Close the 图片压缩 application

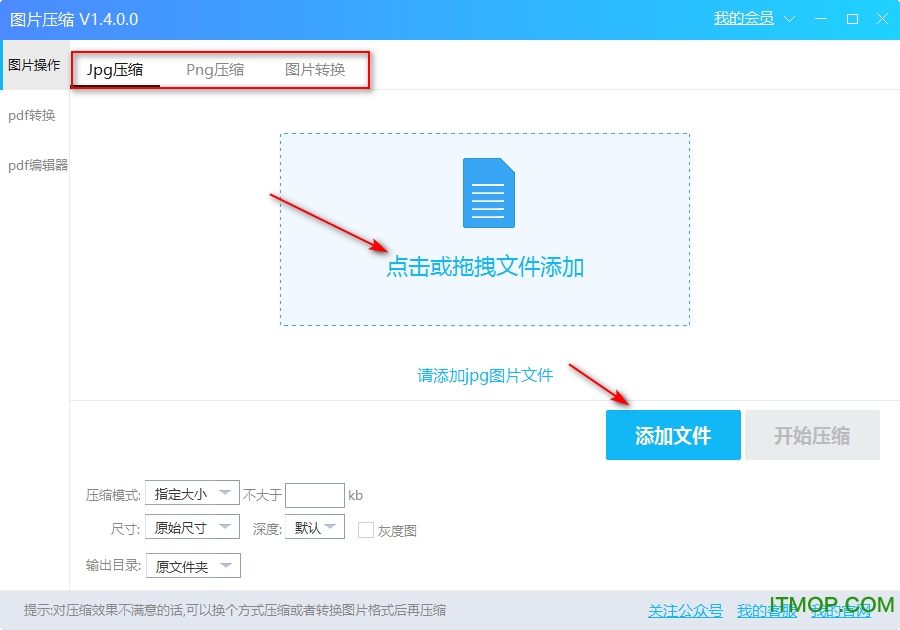click(x=882, y=19)
